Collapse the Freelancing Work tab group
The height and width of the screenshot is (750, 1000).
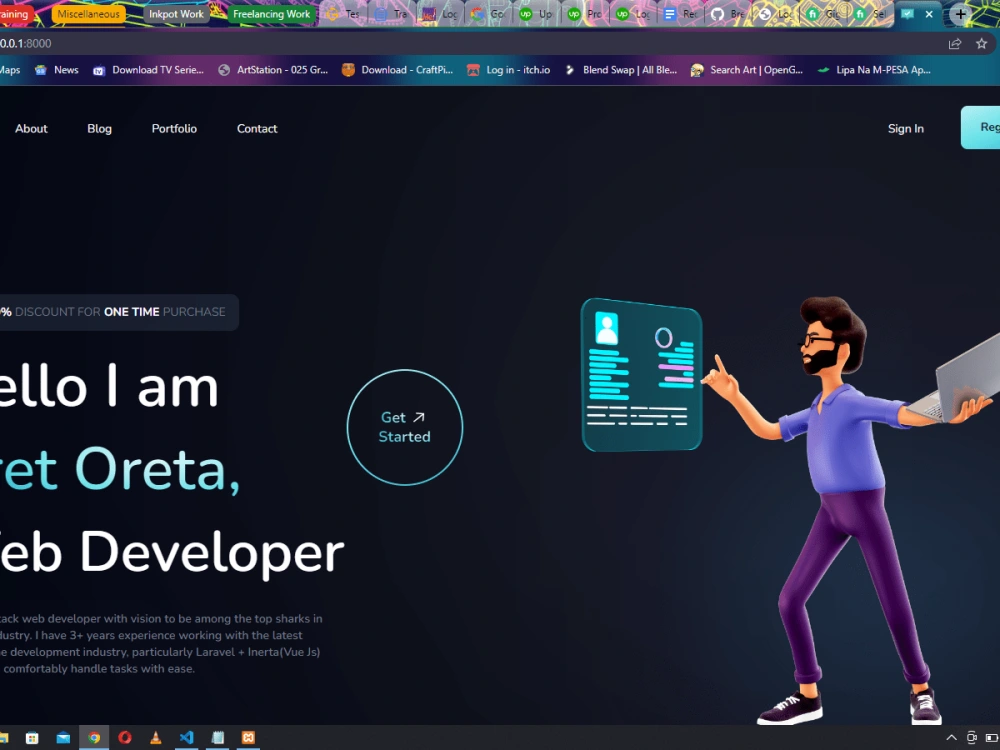pos(271,14)
